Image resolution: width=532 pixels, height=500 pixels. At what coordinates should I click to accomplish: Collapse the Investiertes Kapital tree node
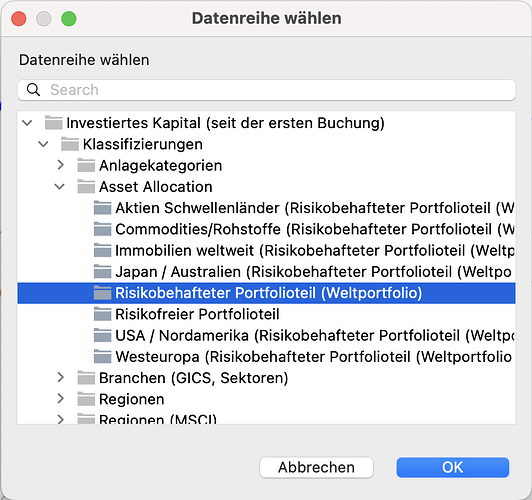[x=27, y=123]
